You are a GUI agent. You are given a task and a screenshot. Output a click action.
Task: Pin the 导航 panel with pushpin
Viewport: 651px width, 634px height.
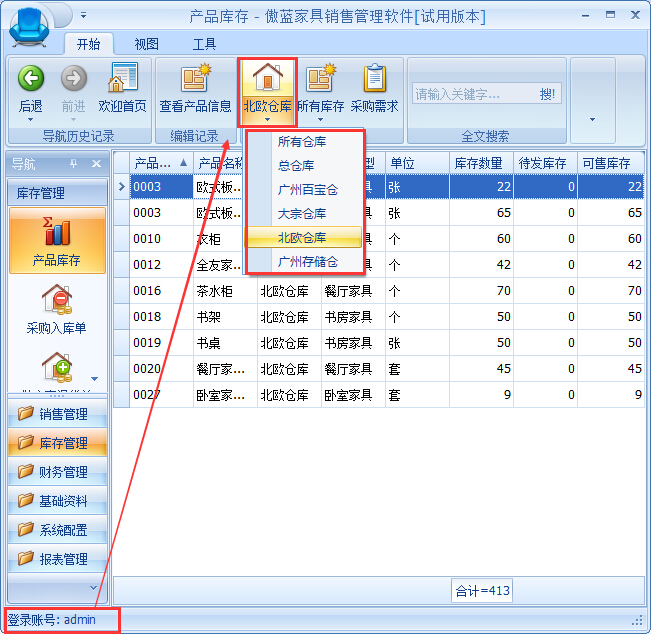coord(73,164)
